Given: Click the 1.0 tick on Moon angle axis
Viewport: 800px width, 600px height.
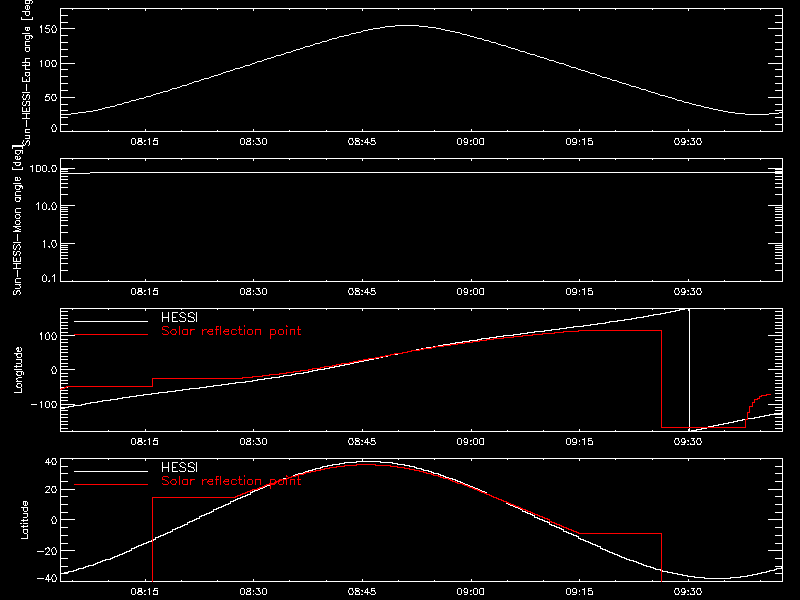Looking at the screenshot, I should coord(49,244).
